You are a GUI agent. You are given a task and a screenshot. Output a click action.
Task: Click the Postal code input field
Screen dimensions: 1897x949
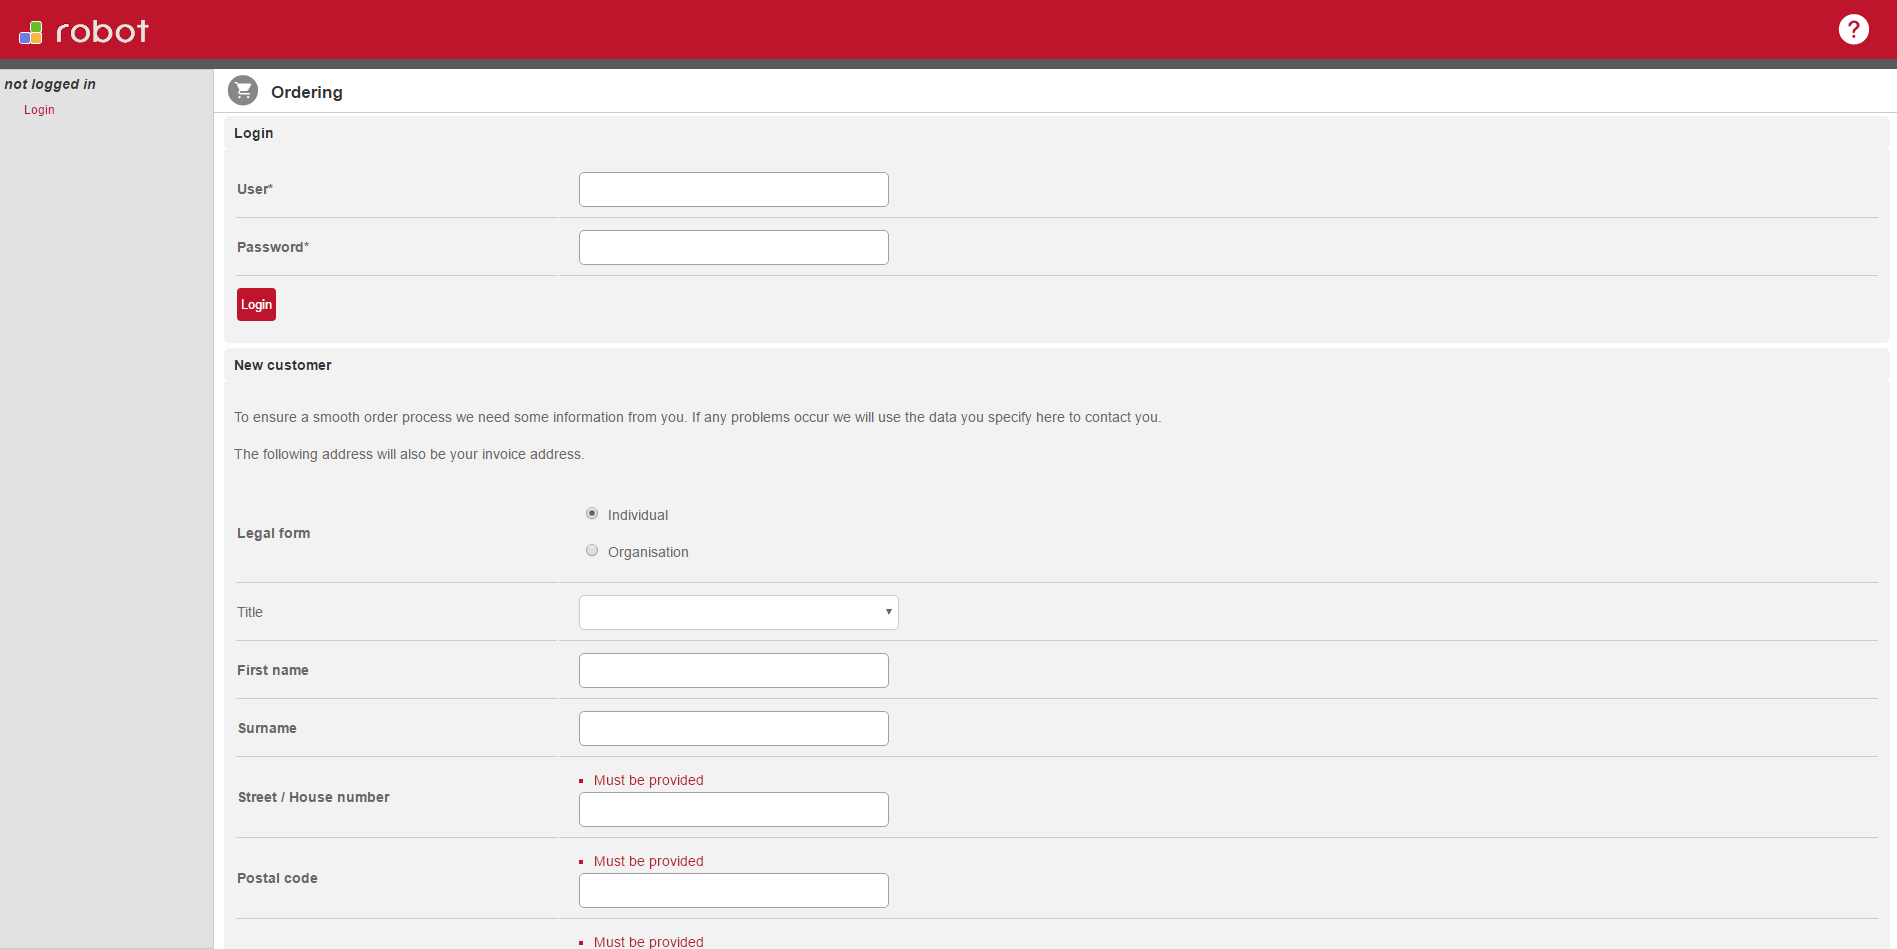[x=734, y=891]
